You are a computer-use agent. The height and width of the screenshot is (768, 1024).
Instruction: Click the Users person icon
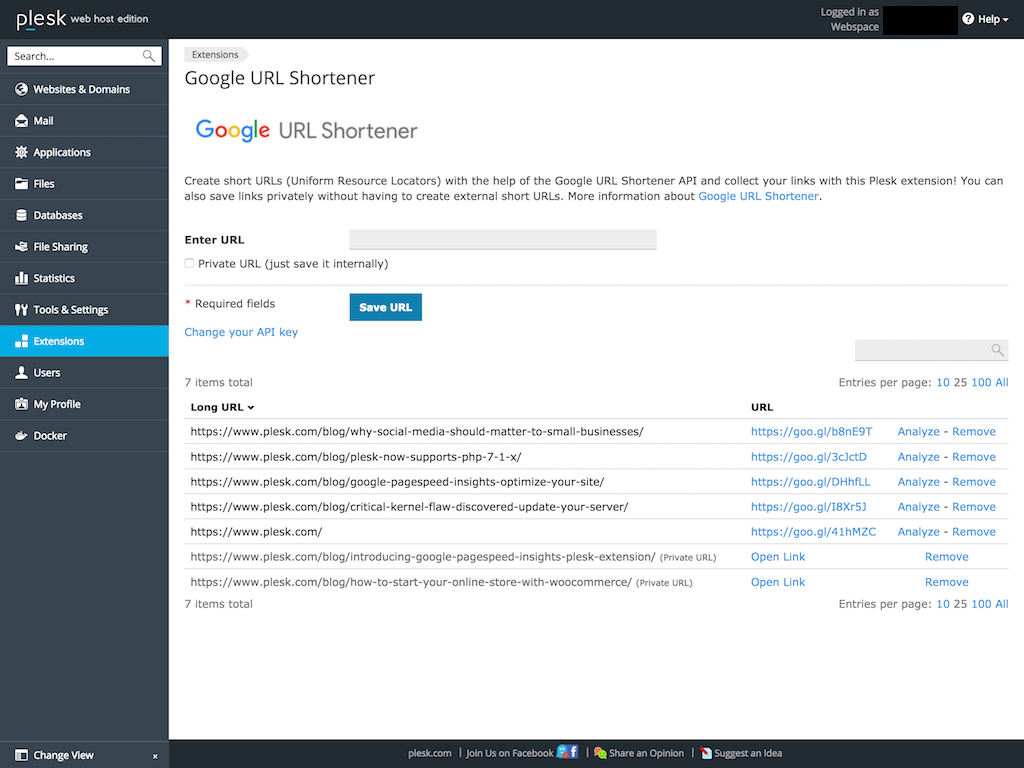22,372
